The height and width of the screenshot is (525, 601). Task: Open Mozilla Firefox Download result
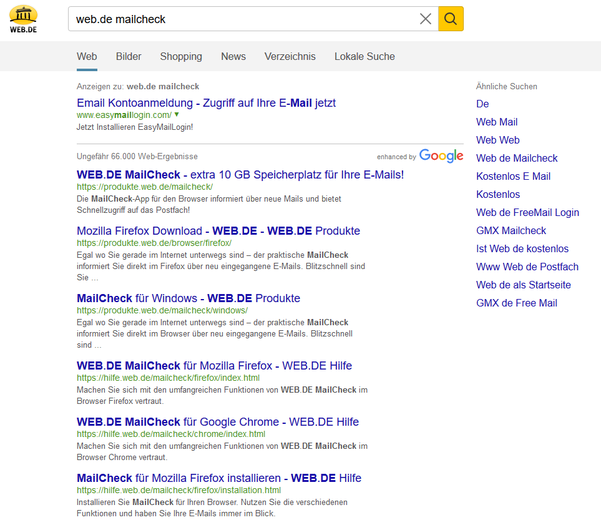[218, 231]
